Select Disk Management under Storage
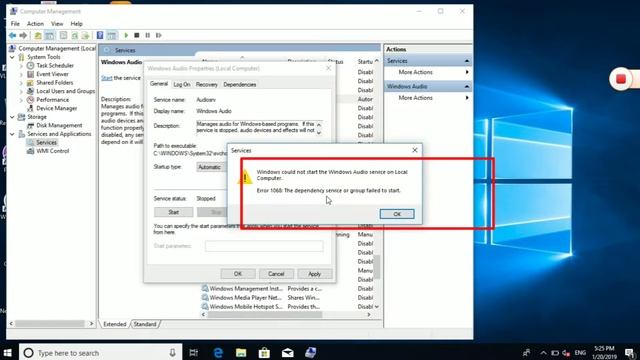Screen dimensions: 640x360 pos(59,125)
